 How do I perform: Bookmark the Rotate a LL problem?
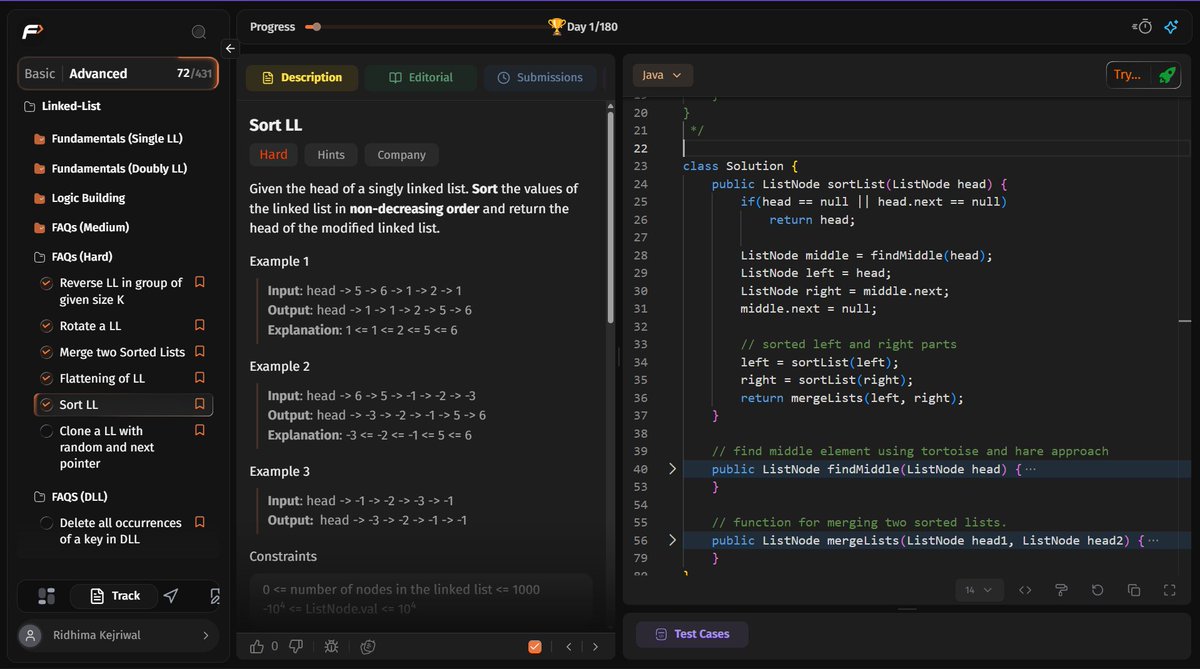(199, 326)
